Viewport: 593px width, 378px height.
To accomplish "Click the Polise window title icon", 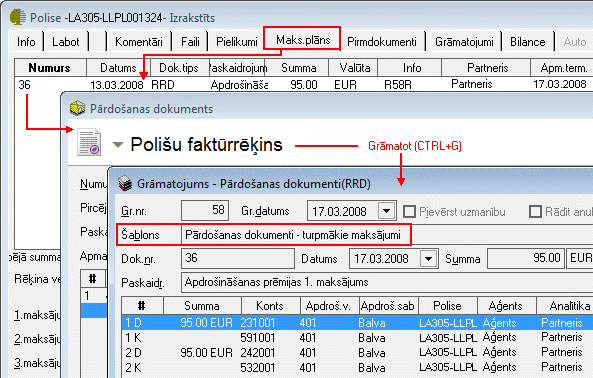I will (x=17, y=17).
